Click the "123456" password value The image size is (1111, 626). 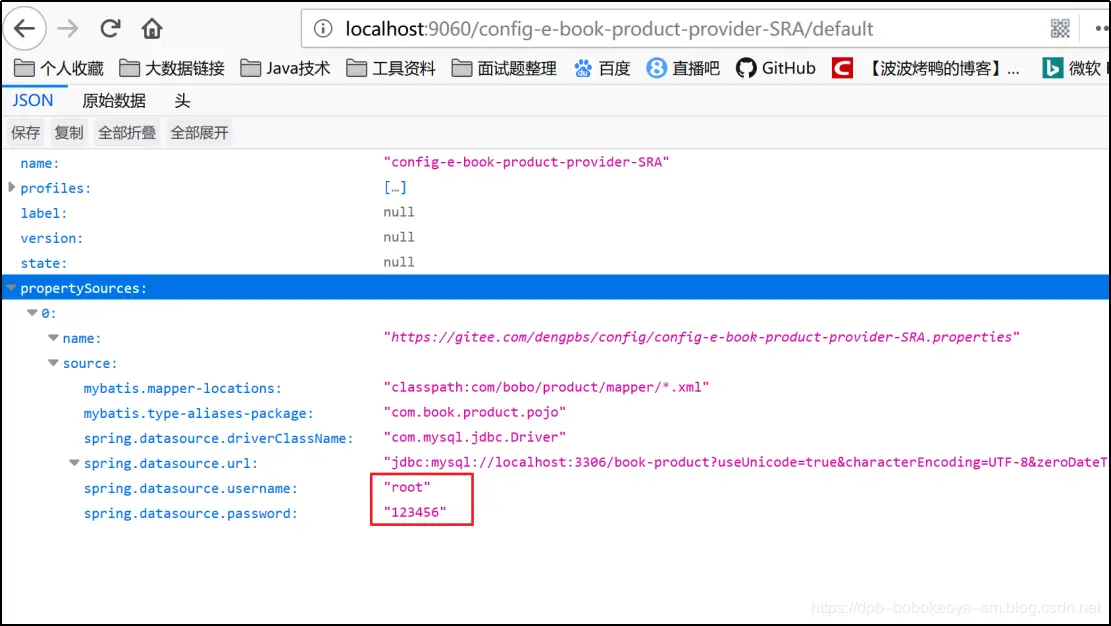point(415,512)
